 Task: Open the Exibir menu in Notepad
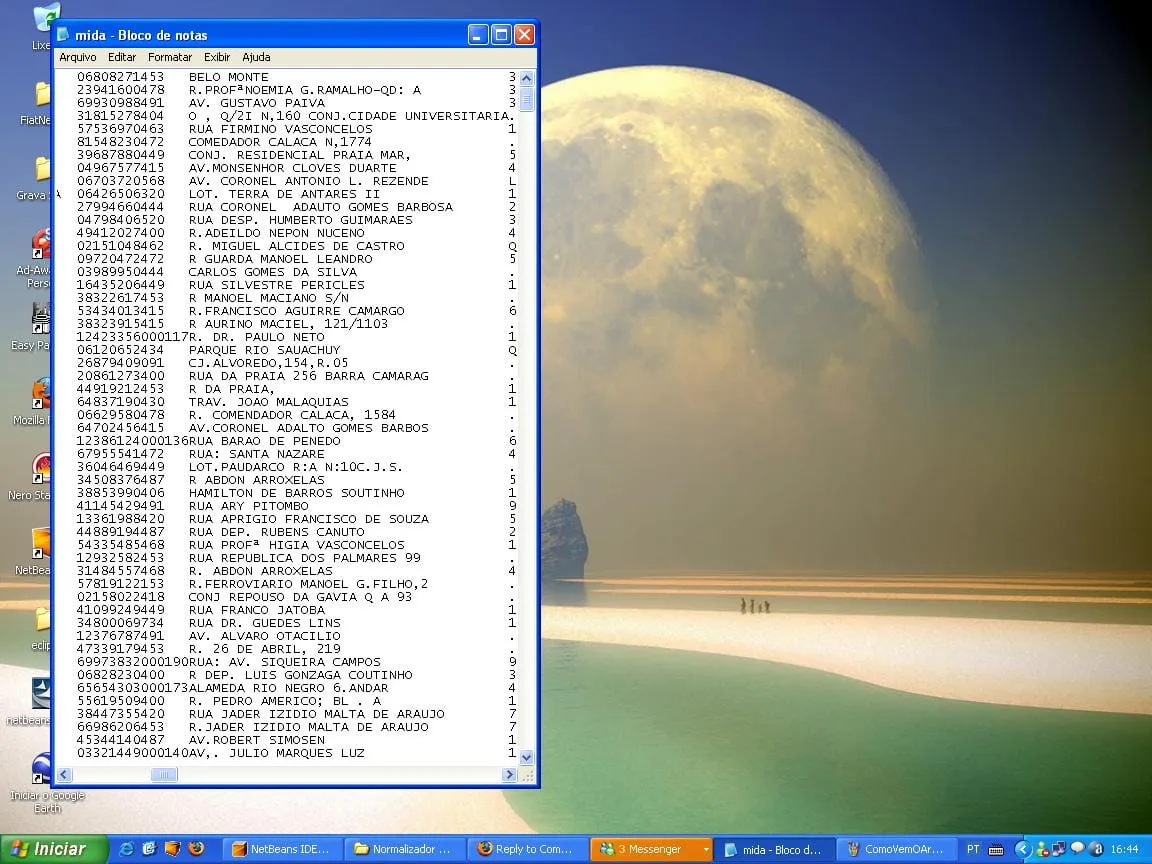tap(217, 57)
